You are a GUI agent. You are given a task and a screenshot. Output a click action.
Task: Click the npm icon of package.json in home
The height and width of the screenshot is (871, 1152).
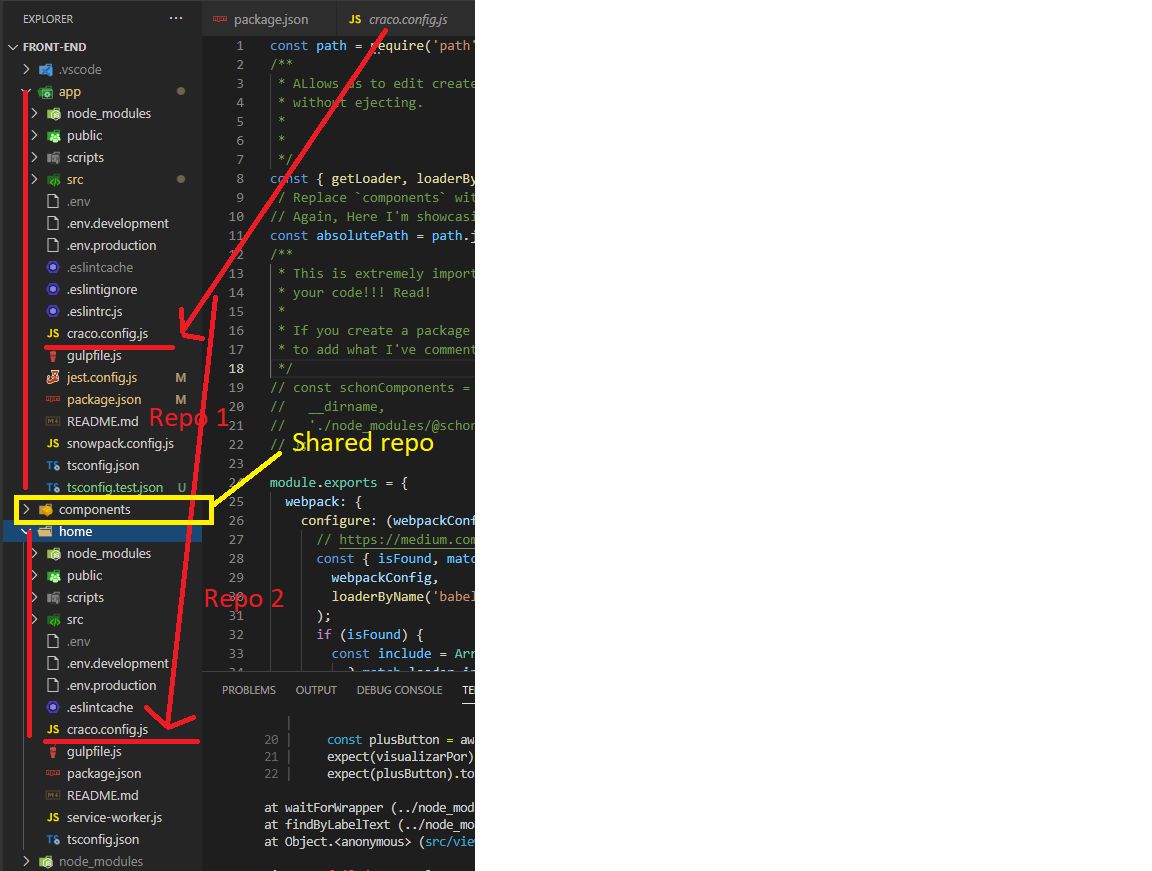pyautogui.click(x=53, y=773)
